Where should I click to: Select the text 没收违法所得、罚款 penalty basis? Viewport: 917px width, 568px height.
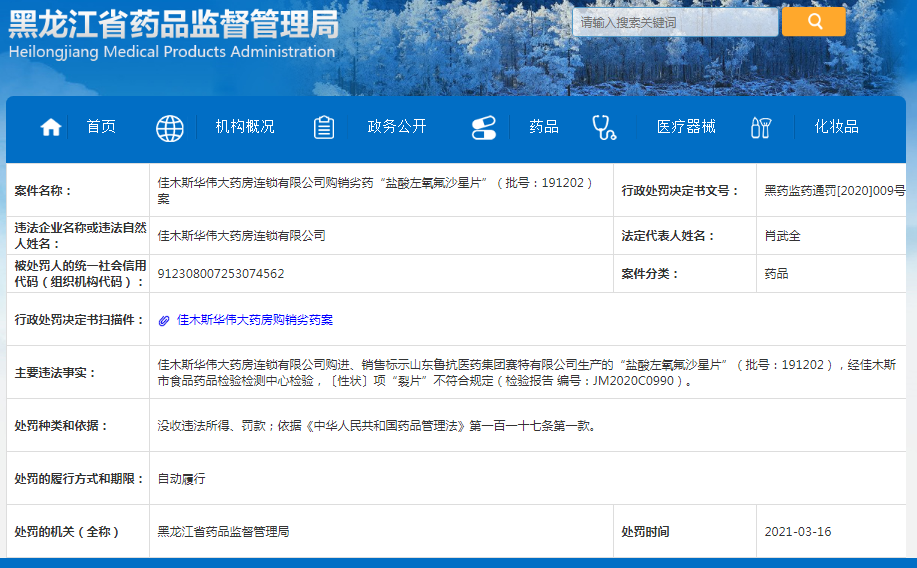pyautogui.click(x=377, y=425)
